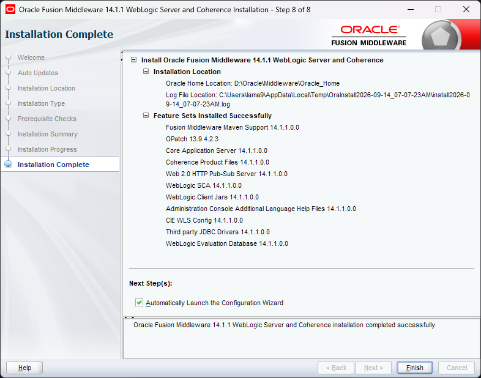481x378 pixels.
Task: Collapse Feature Sets Installed Successfully node
Action: (x=146, y=115)
